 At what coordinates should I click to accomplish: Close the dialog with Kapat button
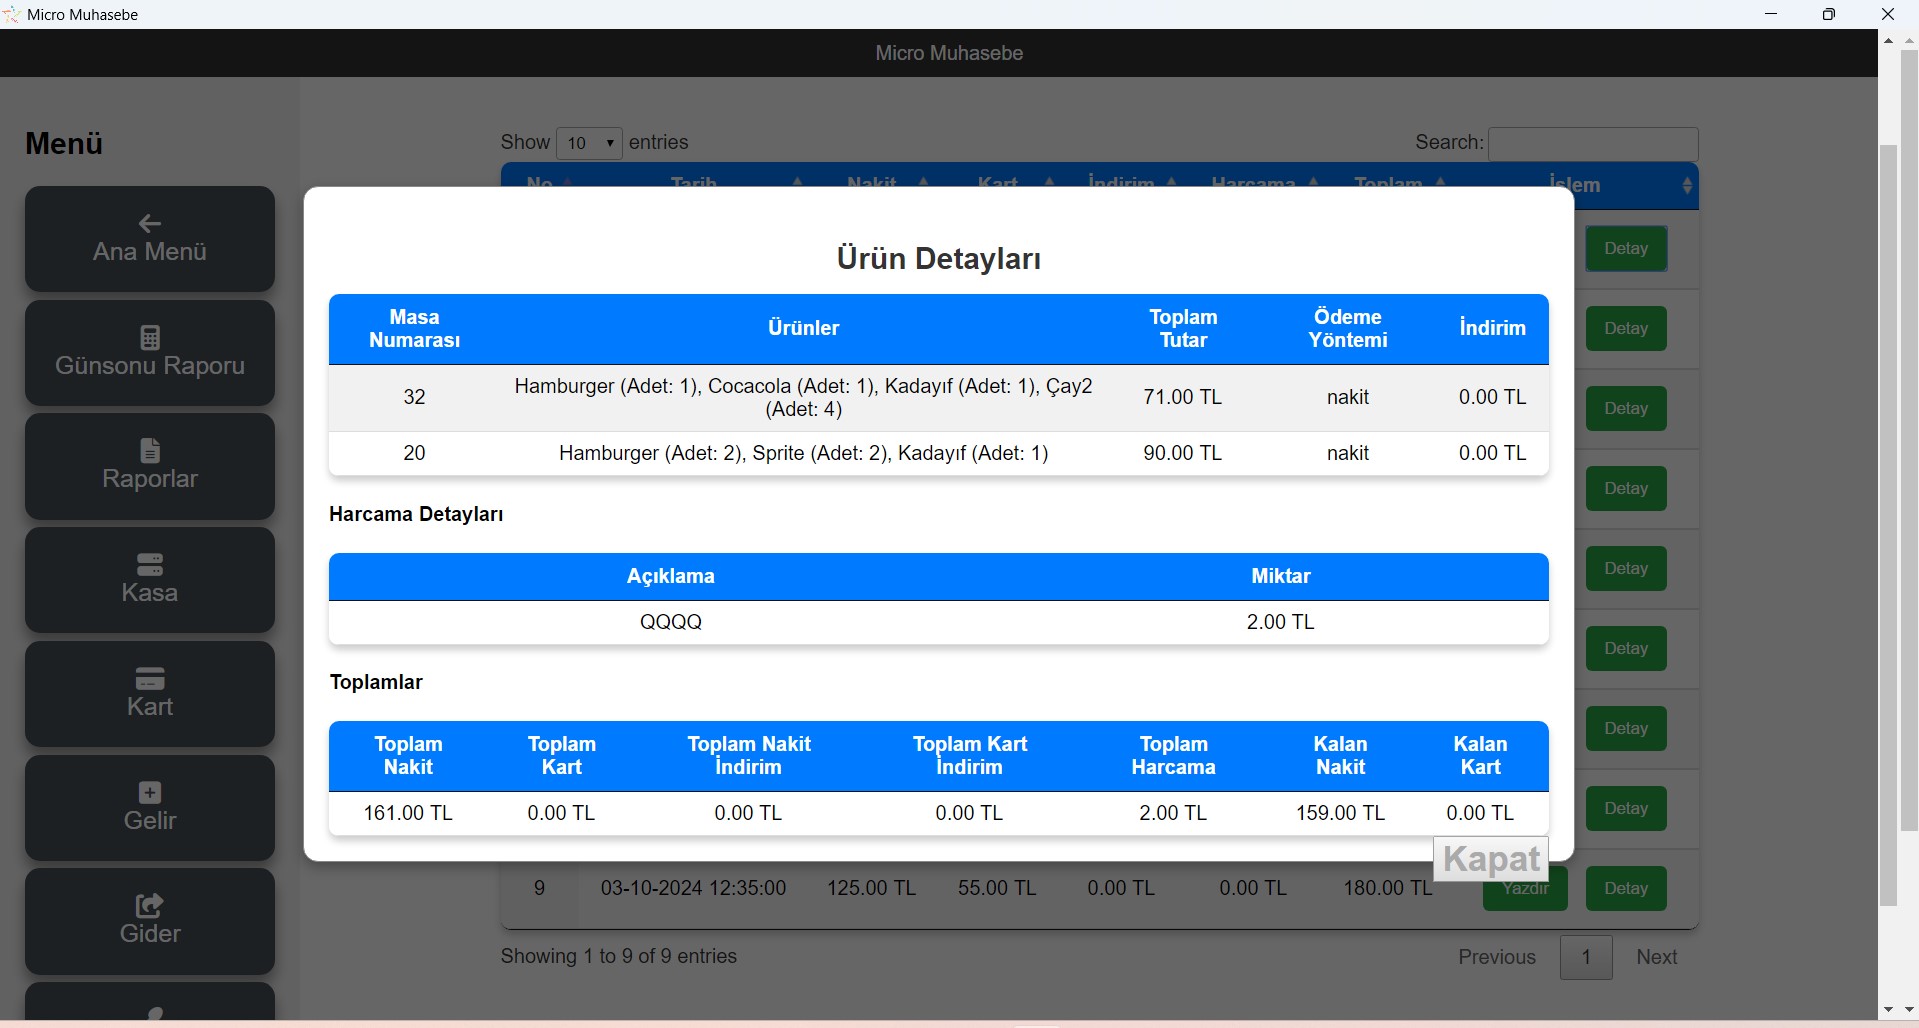coord(1491,859)
